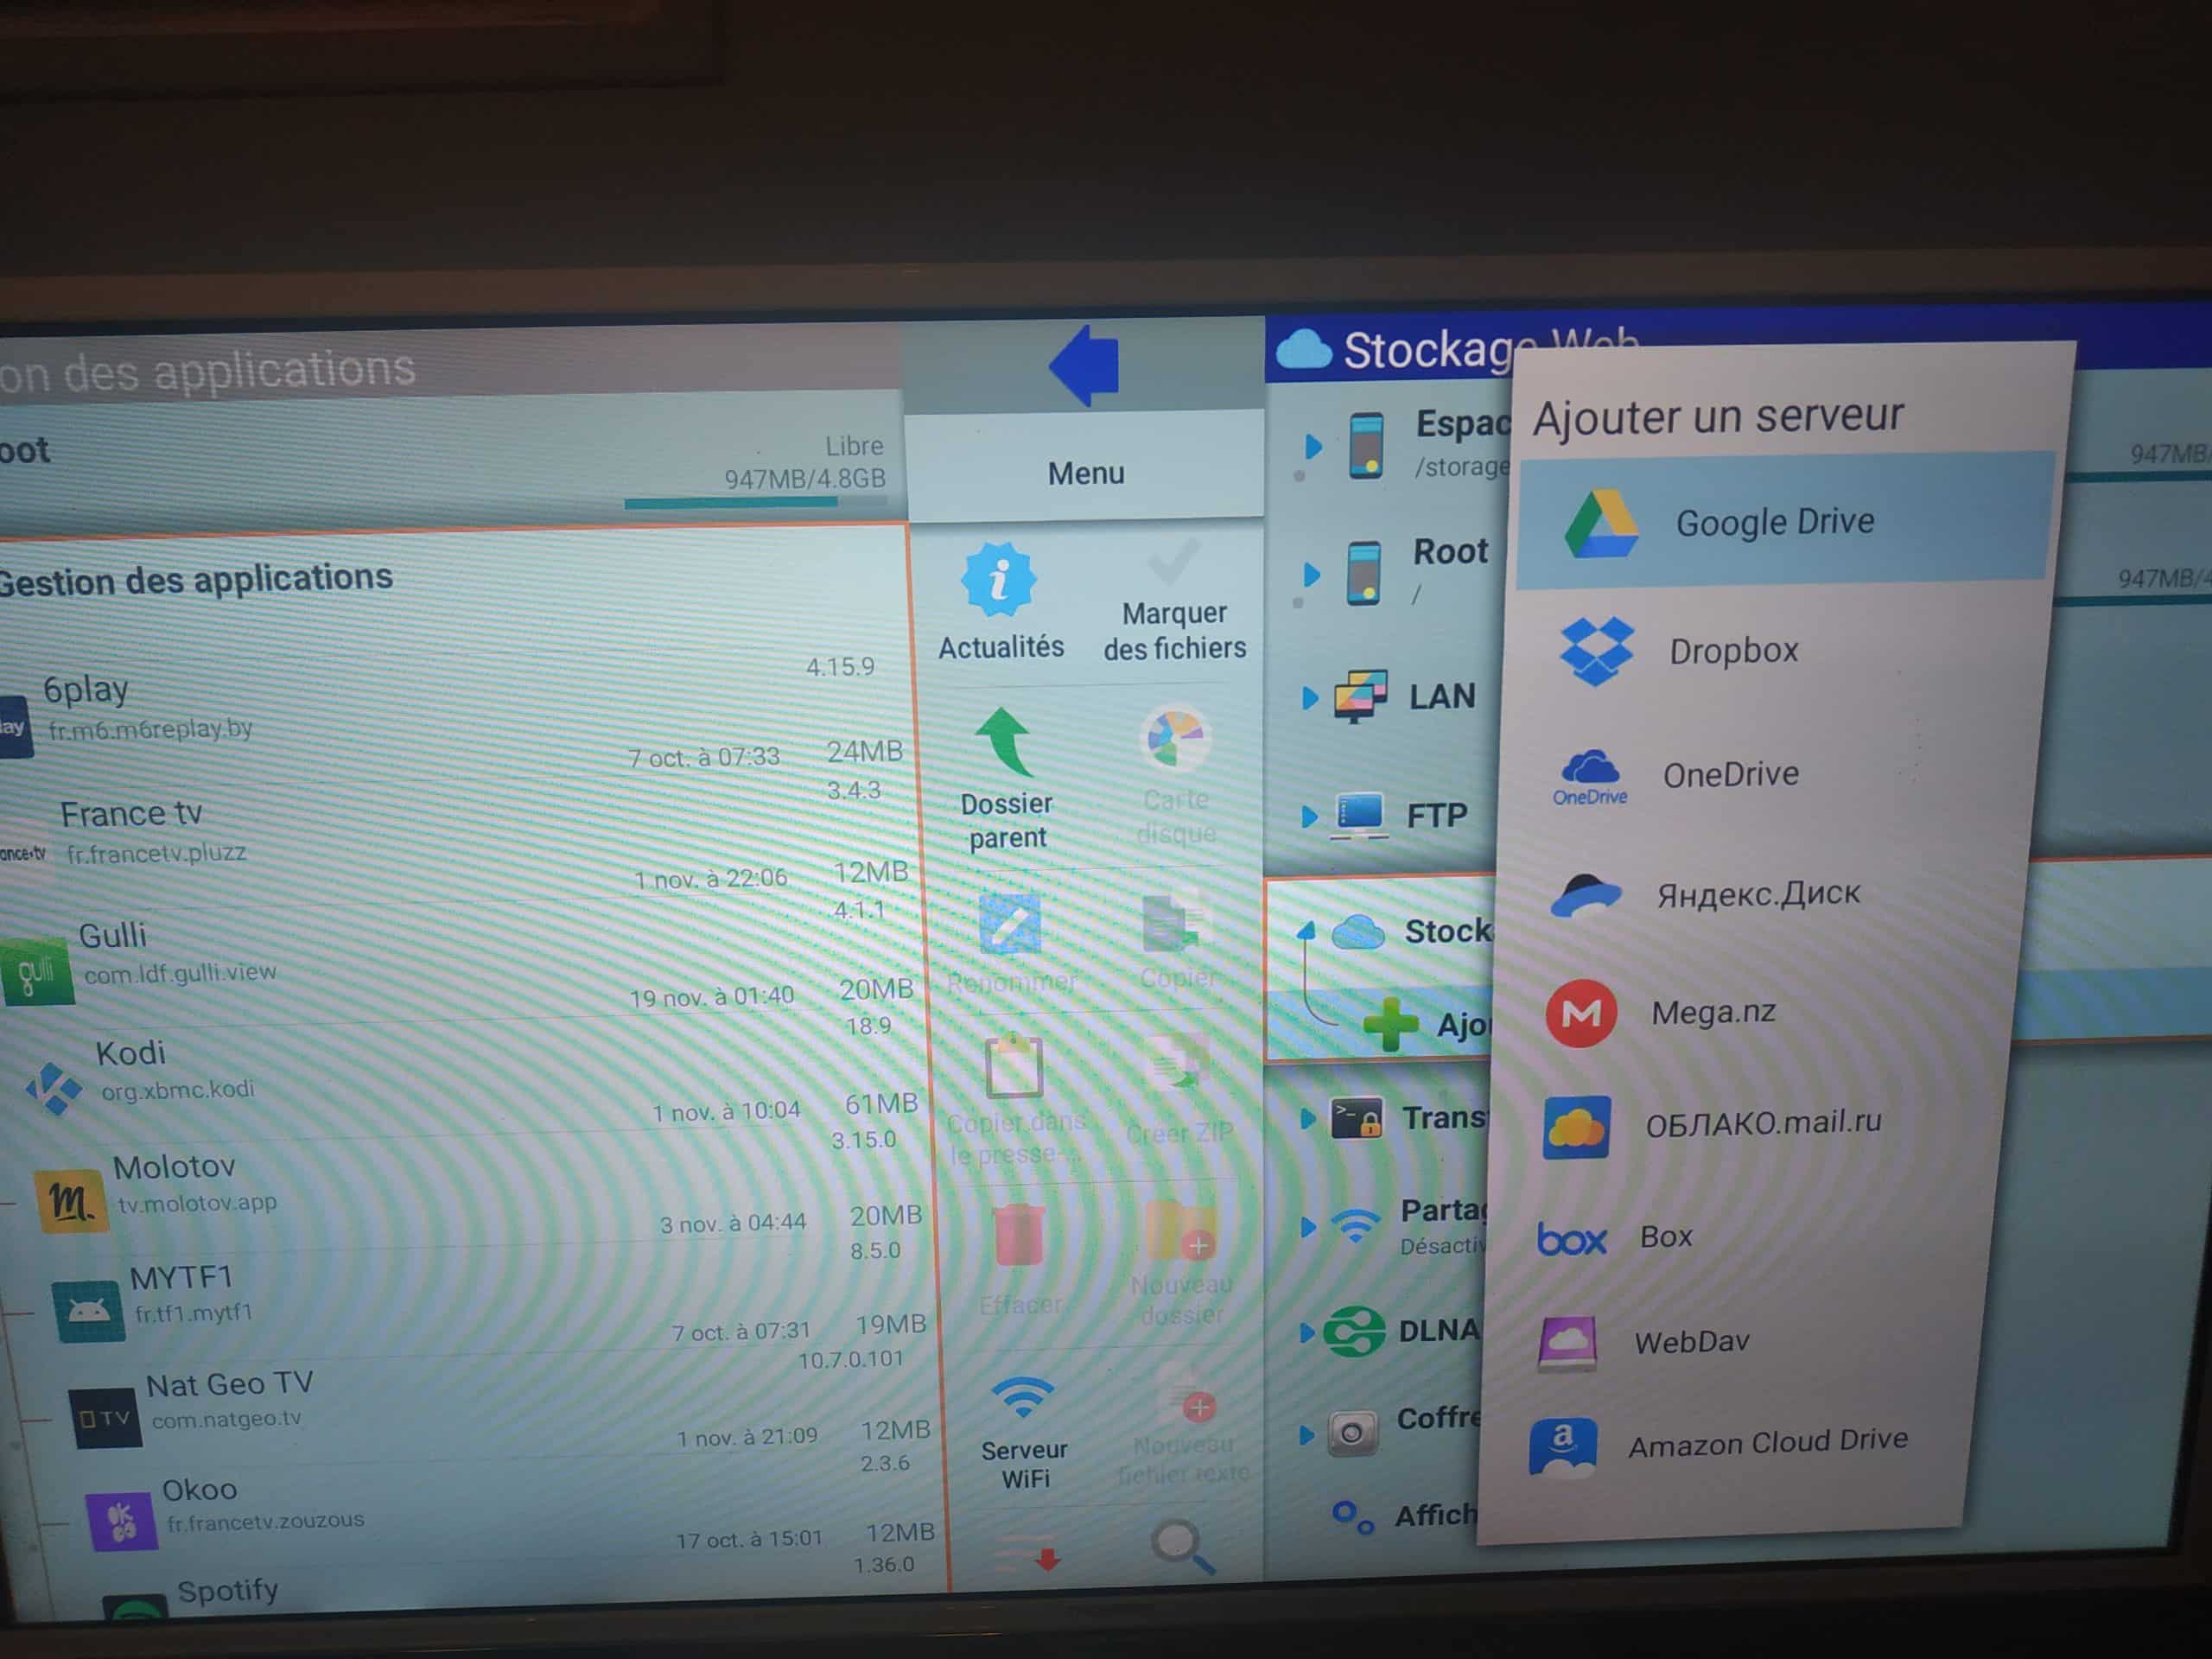Click the Amazon Cloud Drive icon
Viewport: 2212px width, 1659px height.
pyautogui.click(x=1563, y=1447)
